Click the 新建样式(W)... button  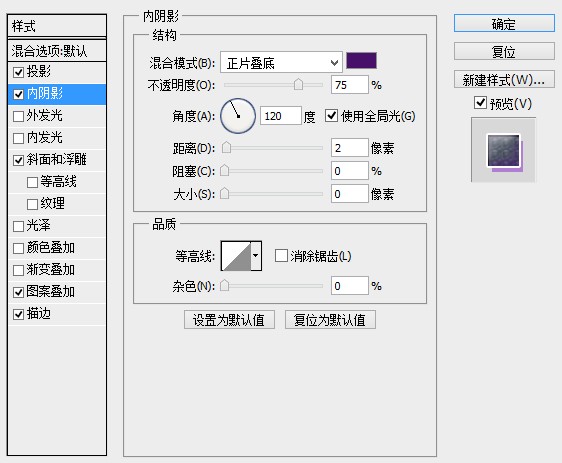point(504,79)
